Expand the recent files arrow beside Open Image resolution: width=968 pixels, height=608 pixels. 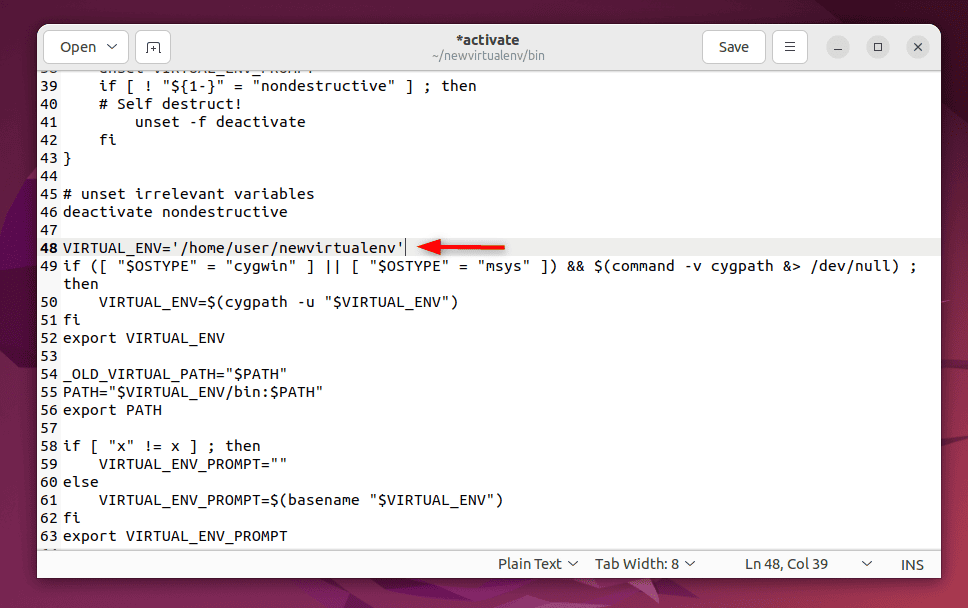click(x=112, y=47)
